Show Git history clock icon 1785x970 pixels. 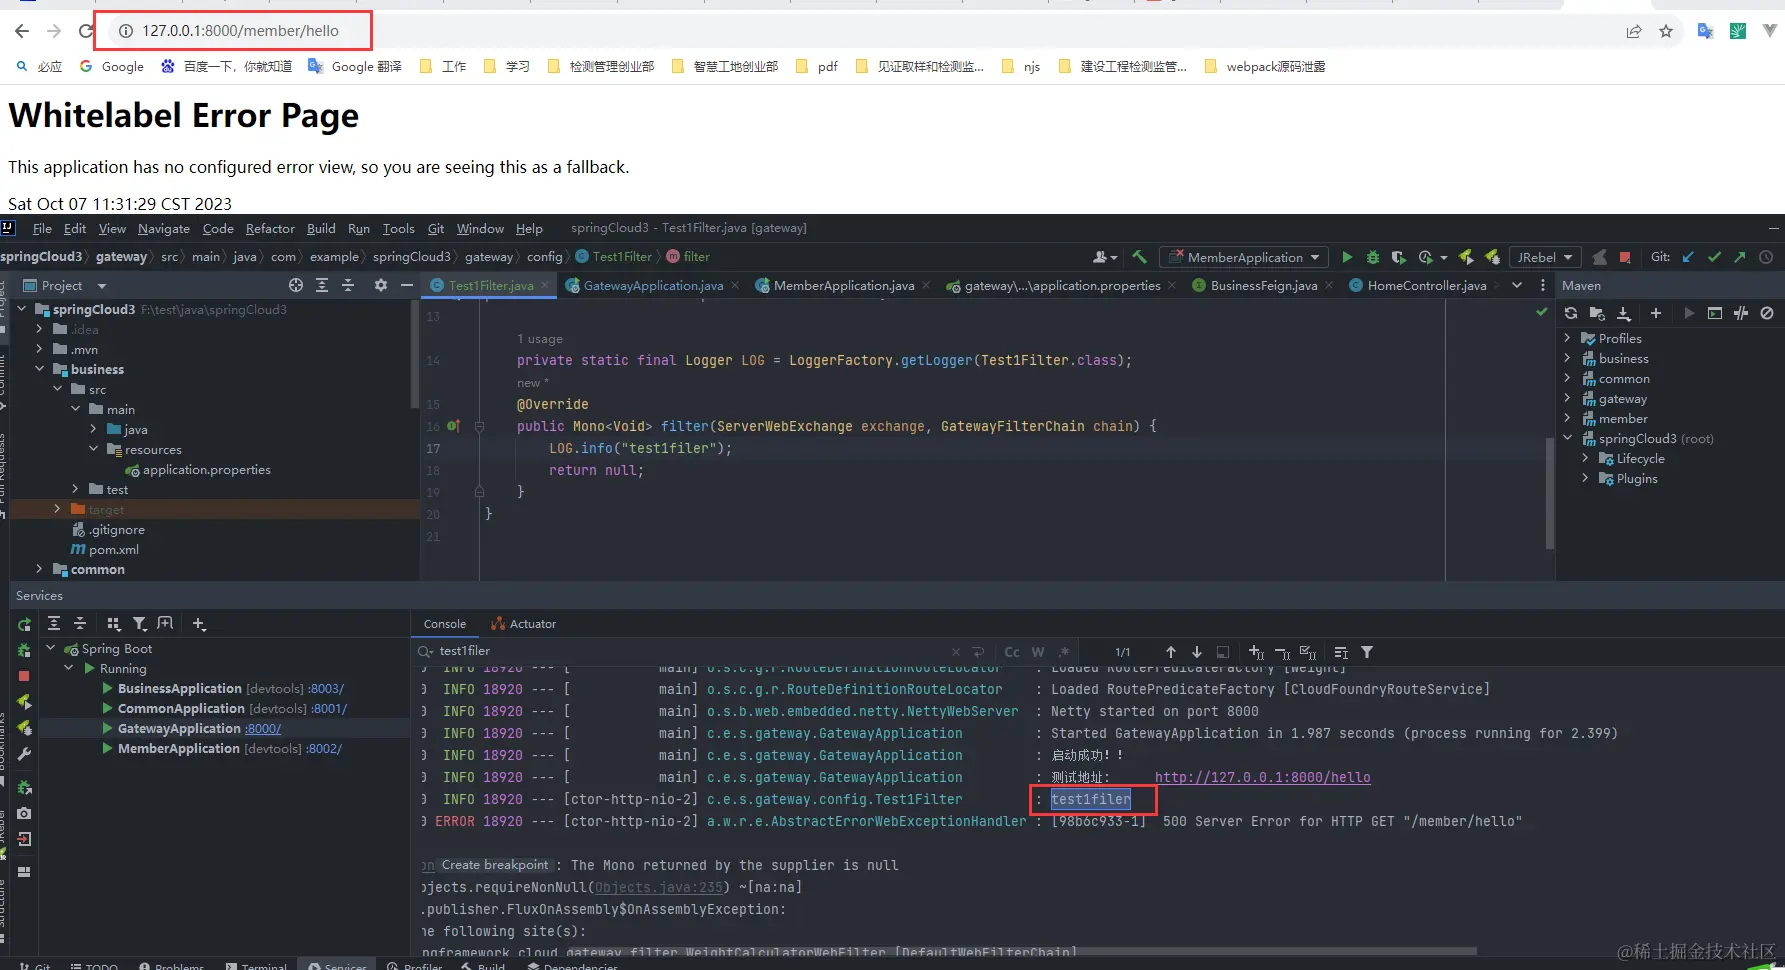(1766, 257)
